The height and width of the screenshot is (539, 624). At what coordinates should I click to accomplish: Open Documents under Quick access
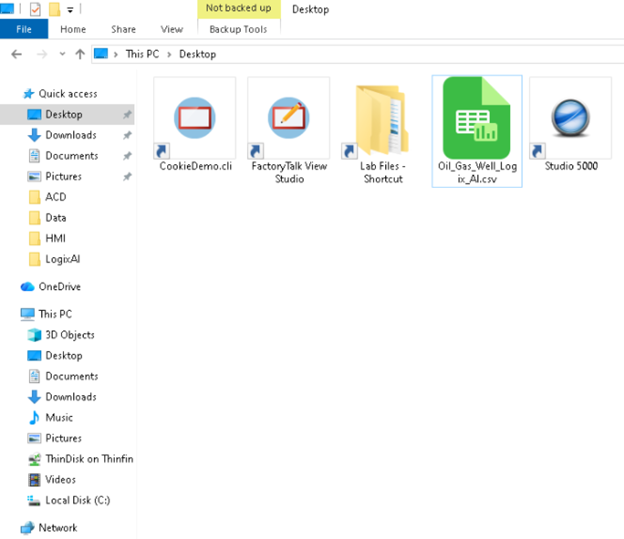(x=71, y=156)
